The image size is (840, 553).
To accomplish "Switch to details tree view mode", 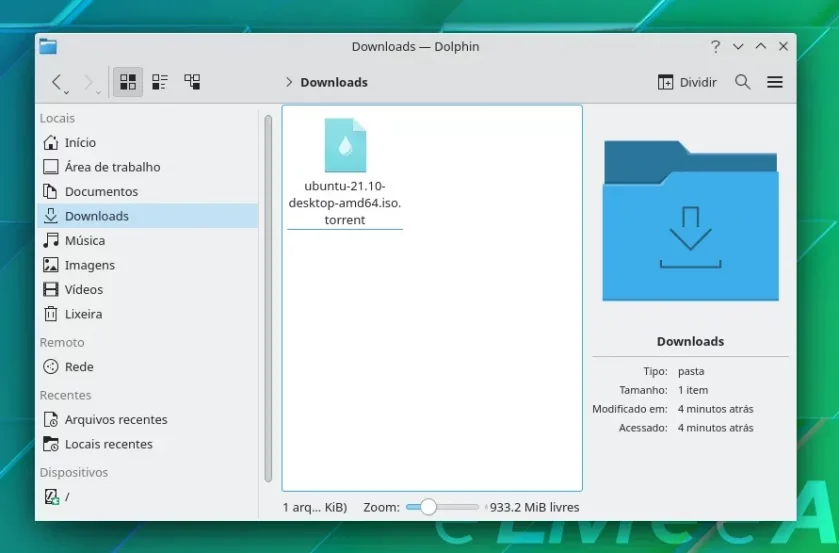I will coord(192,82).
